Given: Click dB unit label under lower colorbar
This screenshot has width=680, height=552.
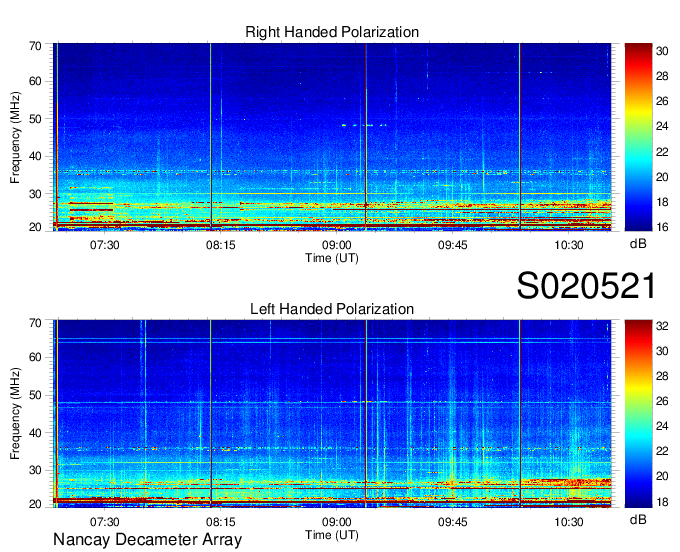Looking at the screenshot, I should pyautogui.click(x=638, y=519).
